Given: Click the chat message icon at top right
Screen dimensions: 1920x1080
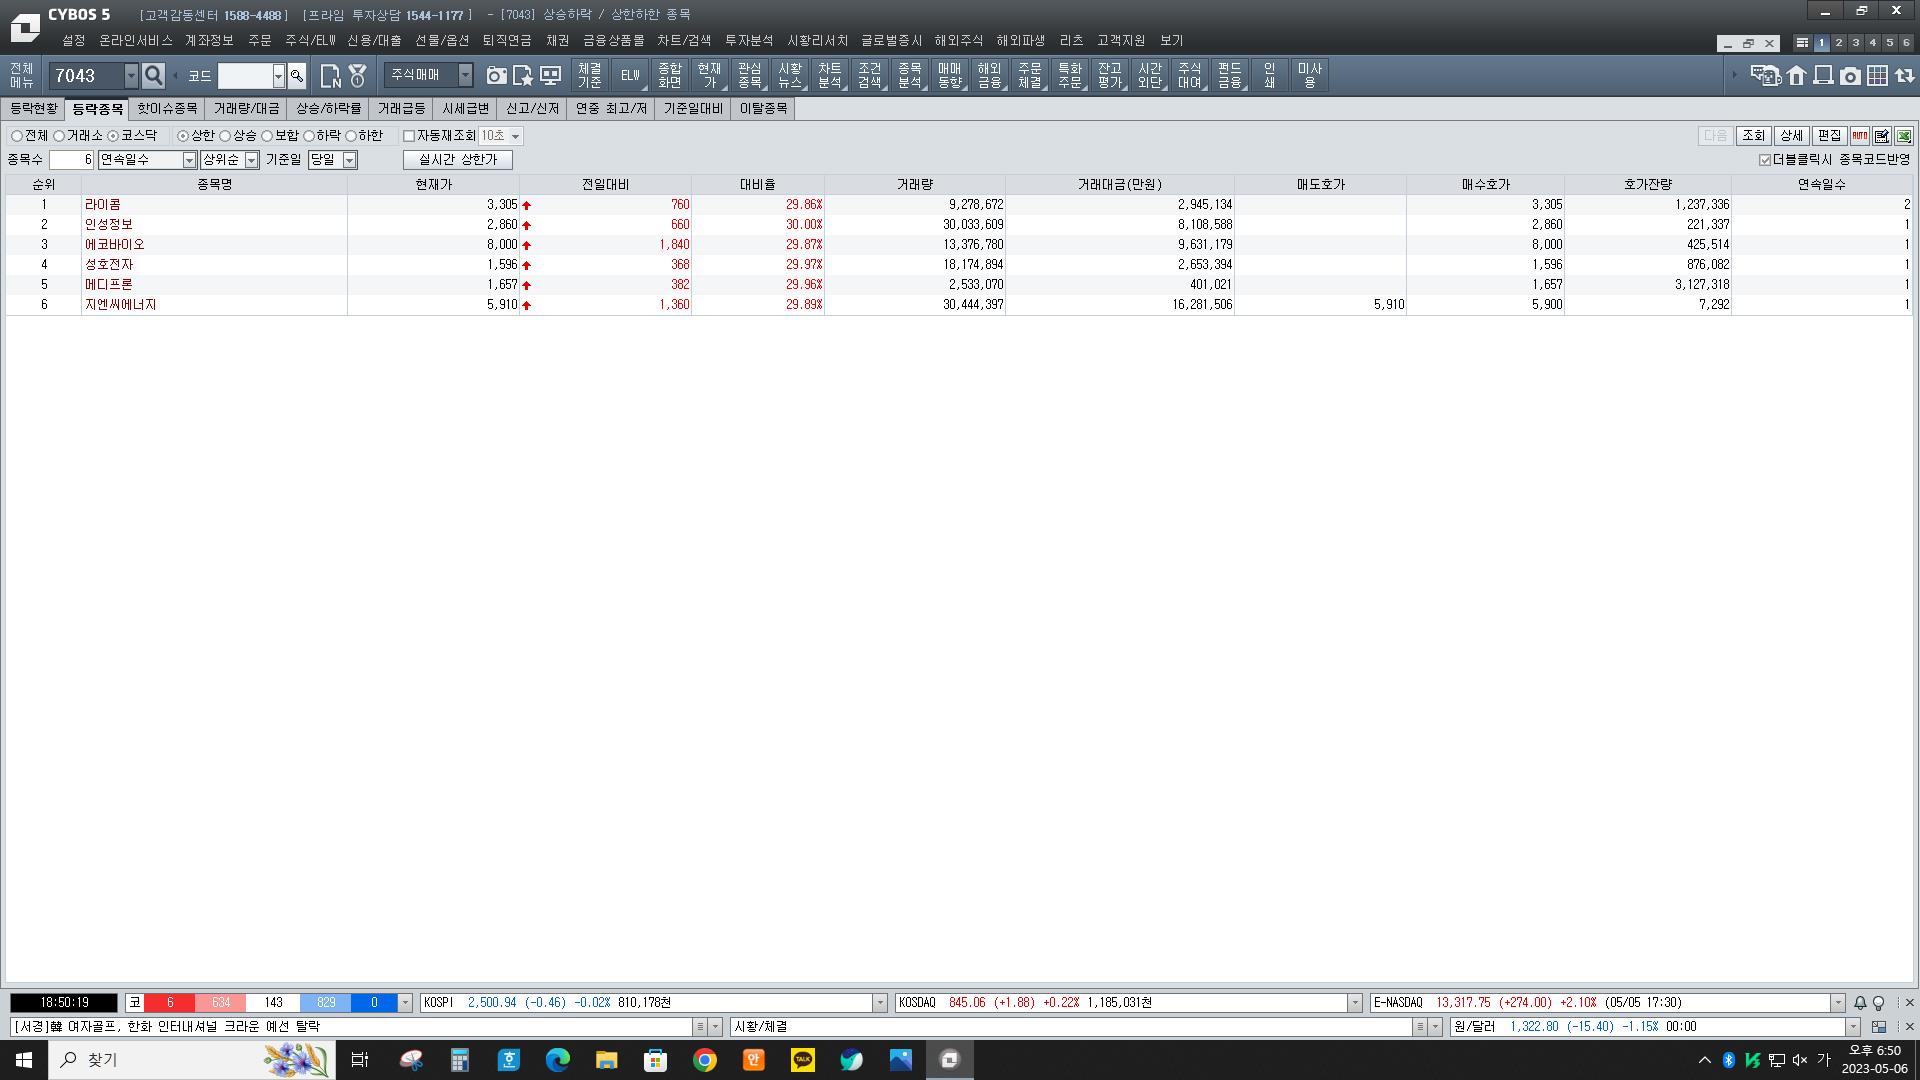Looking at the screenshot, I should coord(1765,76).
